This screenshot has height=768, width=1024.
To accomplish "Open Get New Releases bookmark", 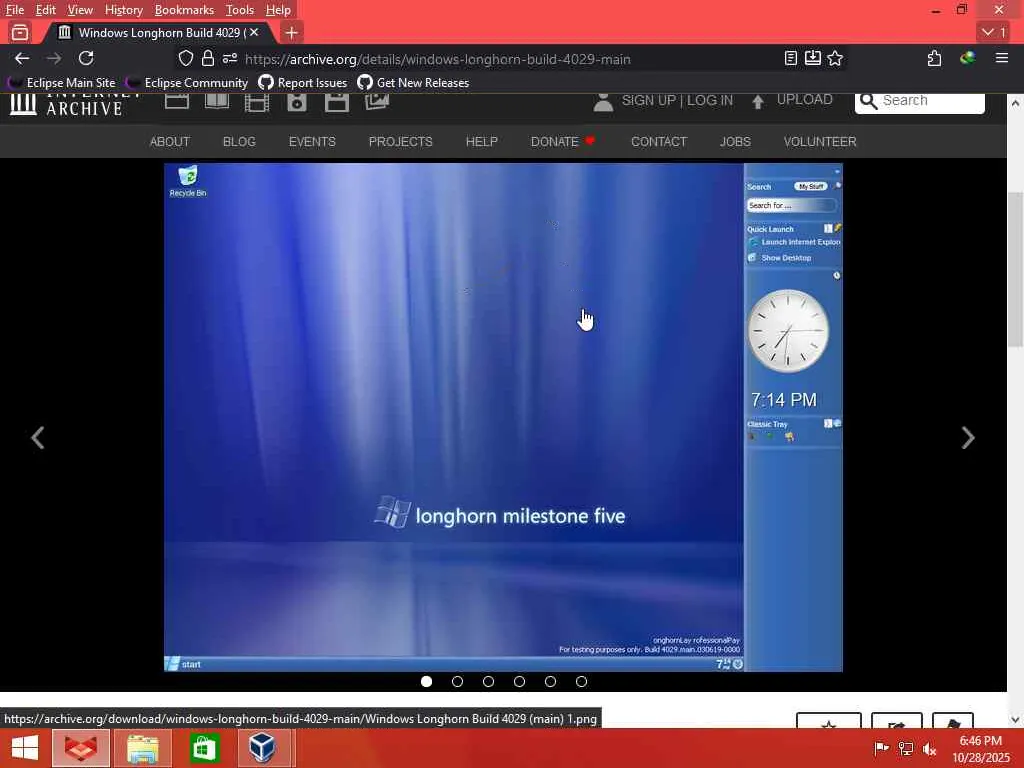I will pyautogui.click(x=413, y=83).
